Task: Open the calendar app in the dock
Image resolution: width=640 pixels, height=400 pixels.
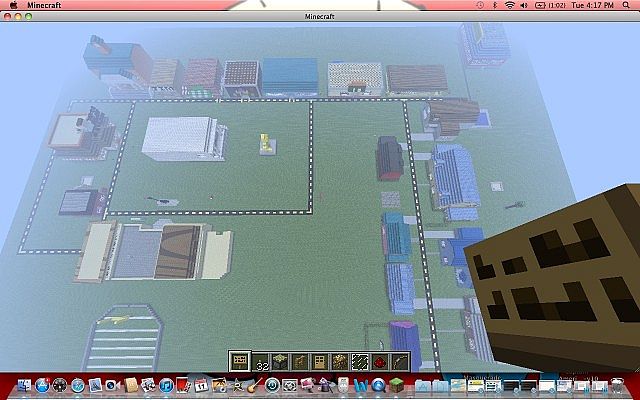Action: pyautogui.click(x=201, y=385)
